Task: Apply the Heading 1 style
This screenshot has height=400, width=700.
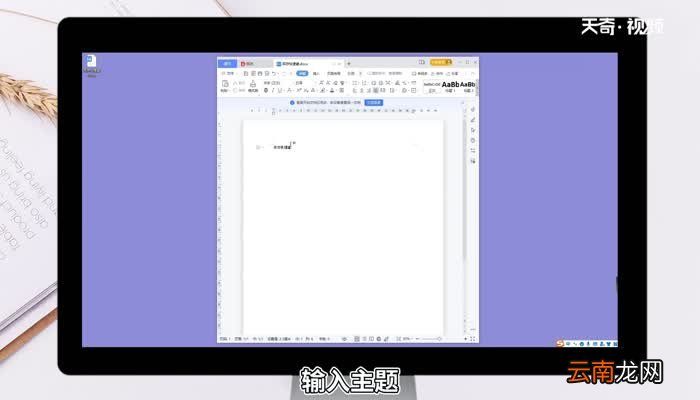Action: tap(450, 87)
